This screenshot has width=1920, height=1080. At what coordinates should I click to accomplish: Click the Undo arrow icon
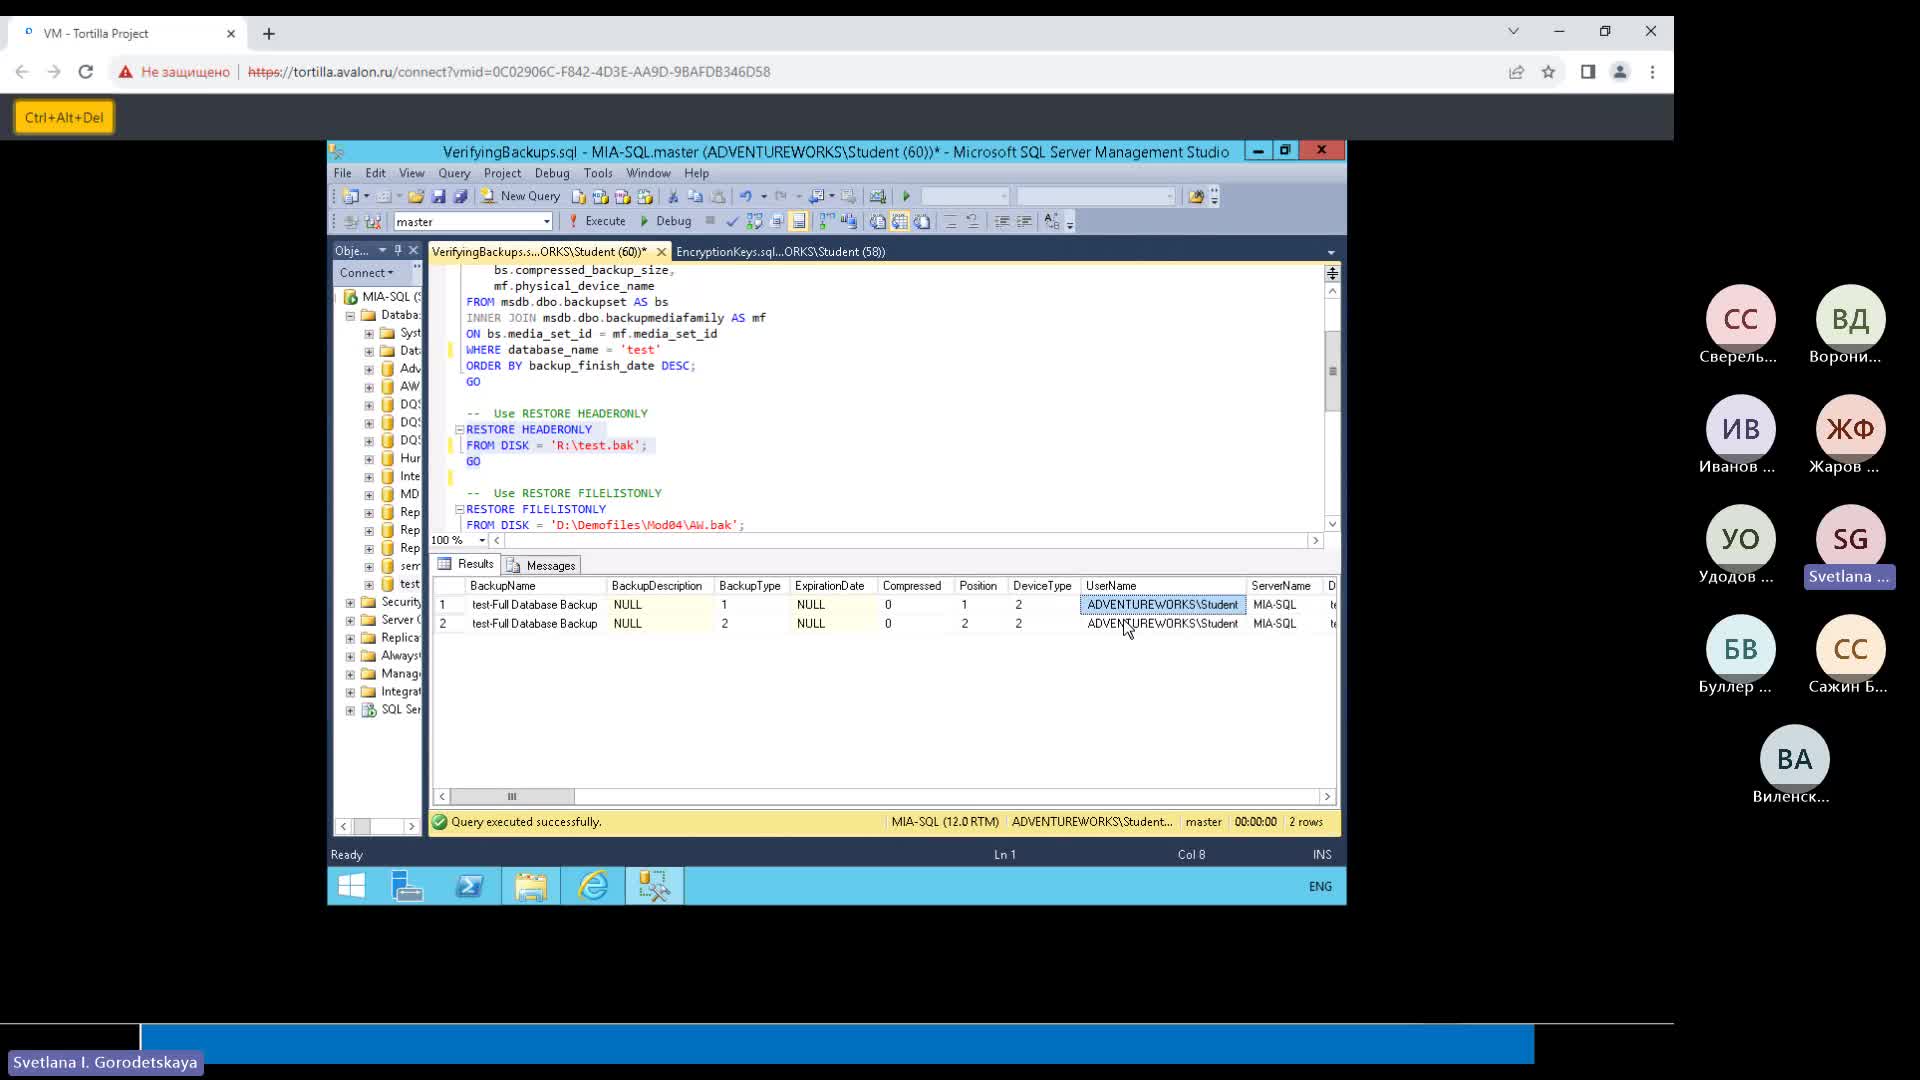745,196
